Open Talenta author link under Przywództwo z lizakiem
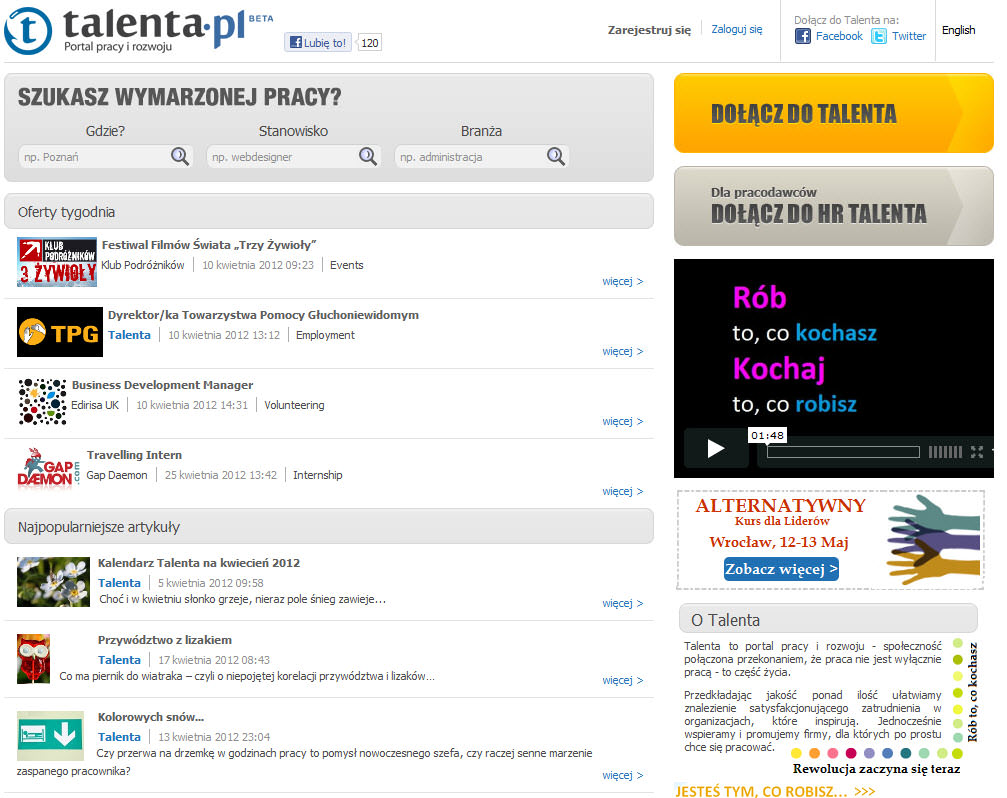1007x798 pixels. pos(119,659)
